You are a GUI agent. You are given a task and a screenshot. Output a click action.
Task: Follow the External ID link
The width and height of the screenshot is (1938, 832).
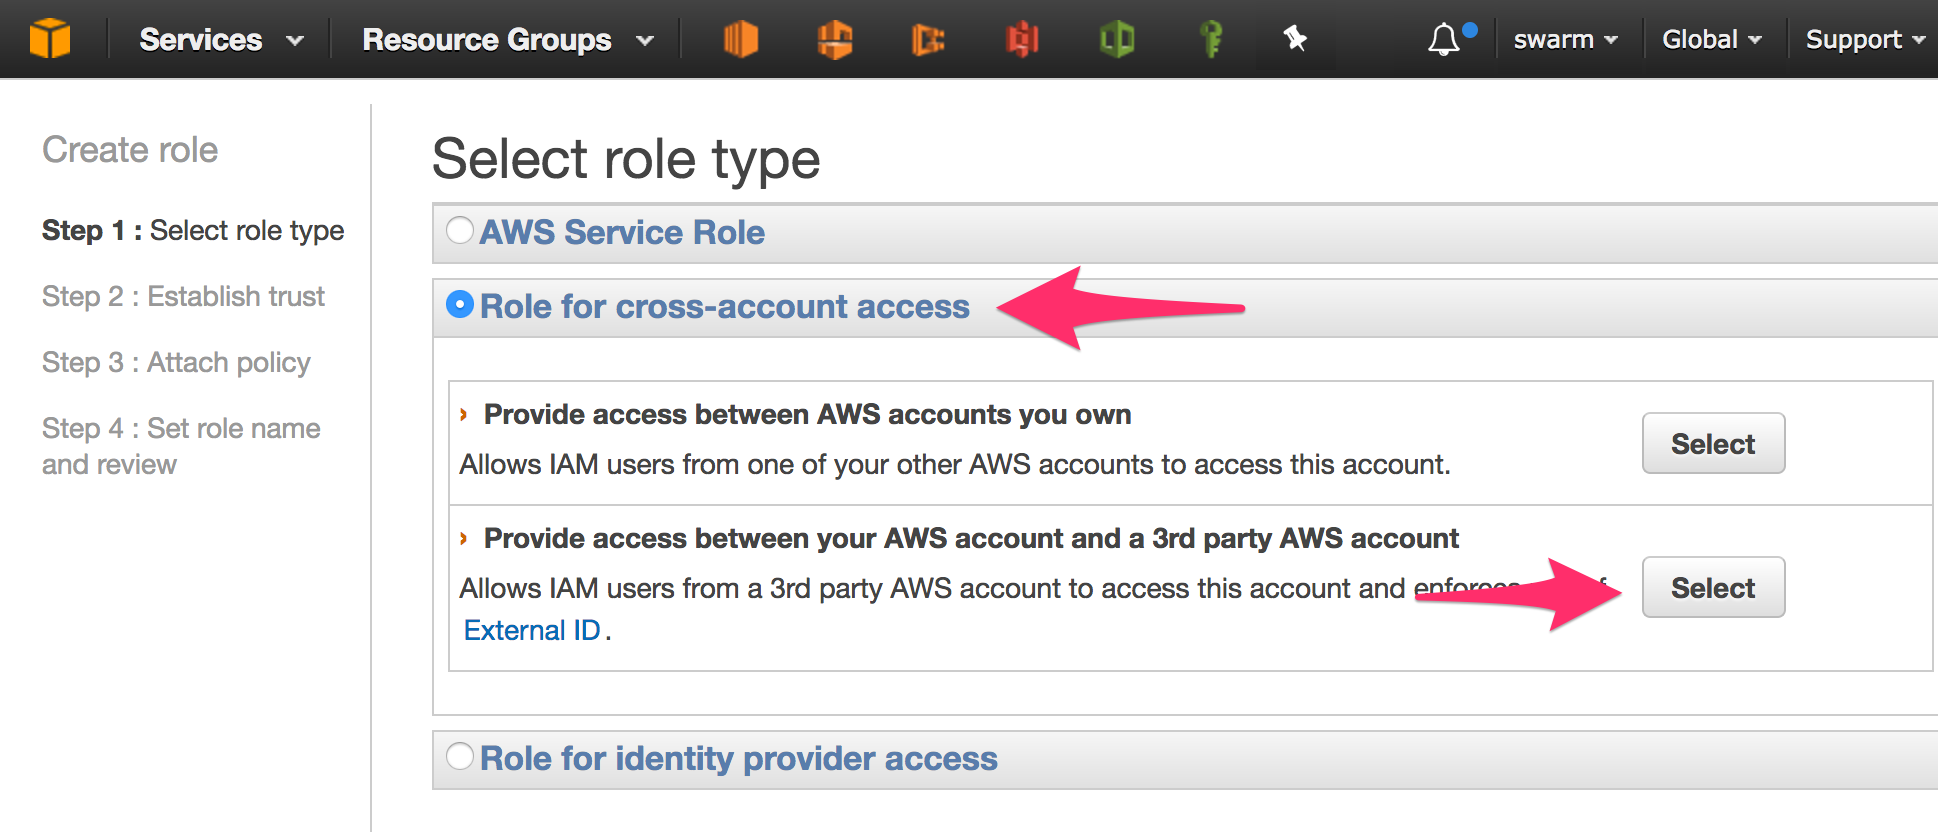[x=532, y=631]
